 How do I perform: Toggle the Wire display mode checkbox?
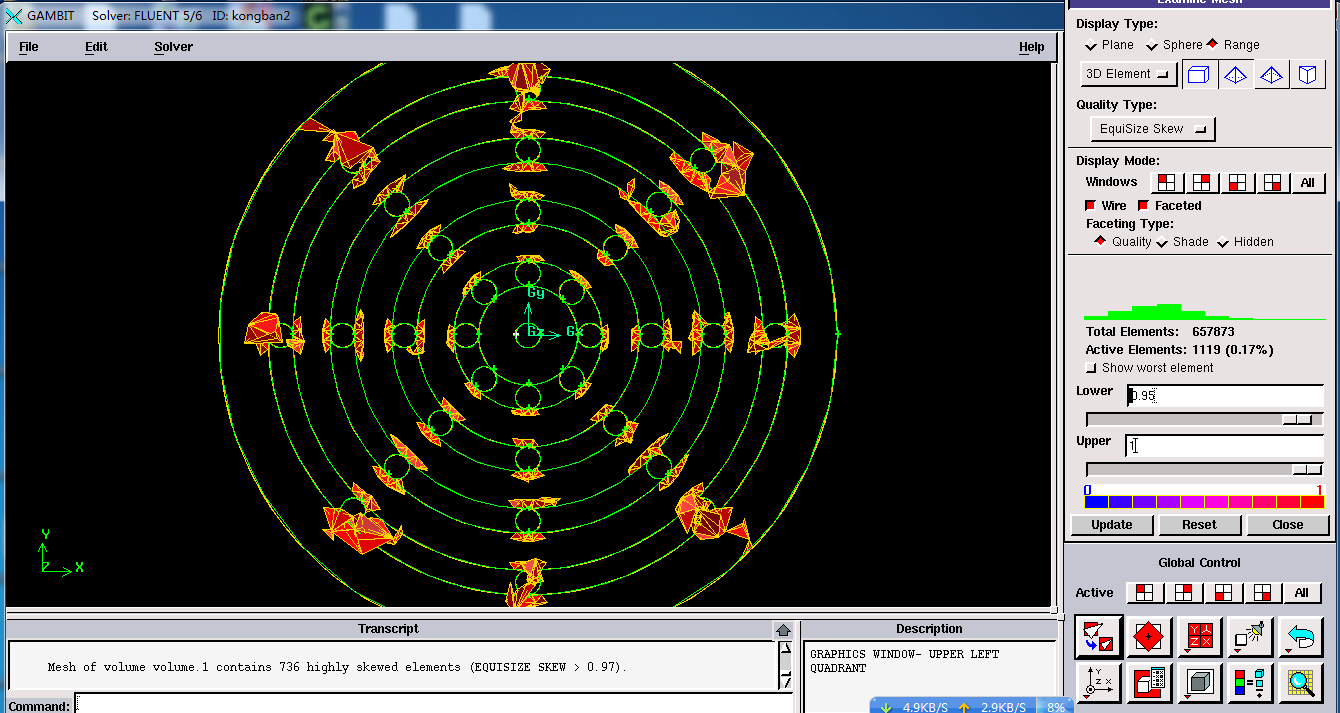coord(1091,206)
